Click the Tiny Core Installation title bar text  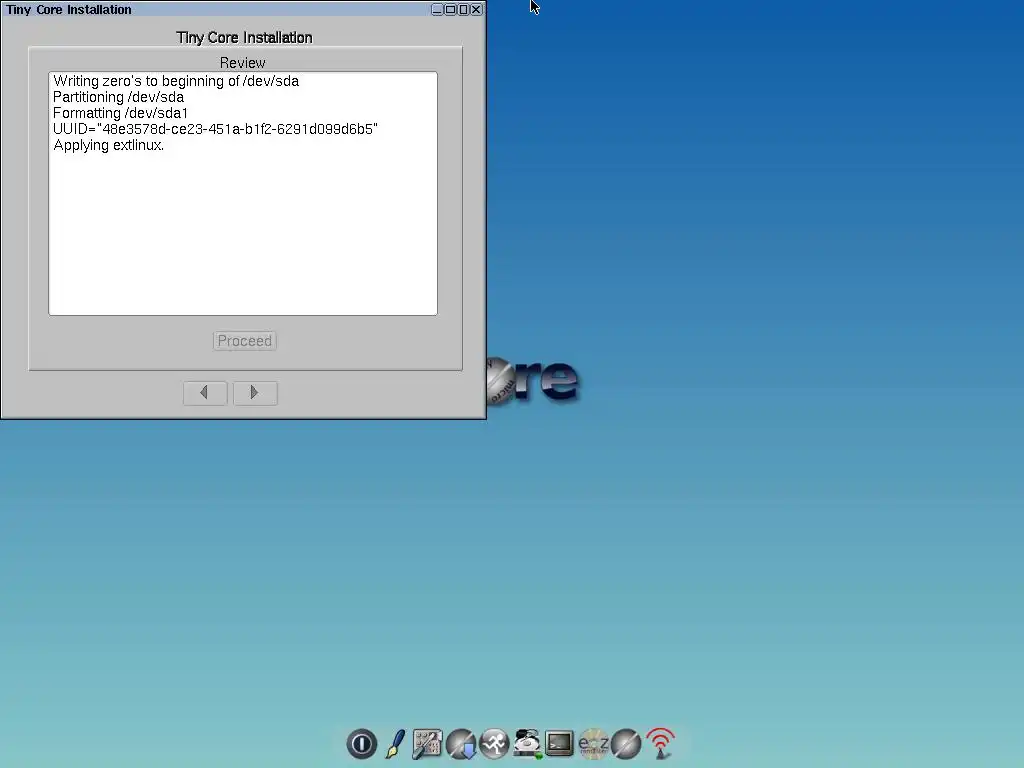[69, 10]
